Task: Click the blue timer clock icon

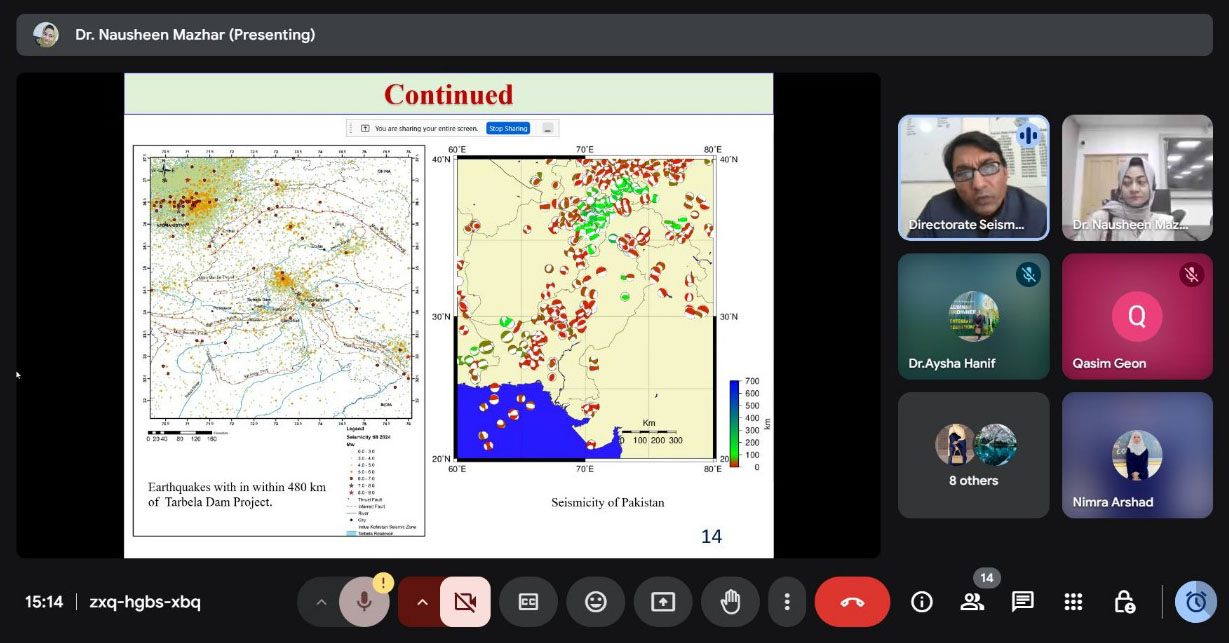Action: pos(1196,602)
